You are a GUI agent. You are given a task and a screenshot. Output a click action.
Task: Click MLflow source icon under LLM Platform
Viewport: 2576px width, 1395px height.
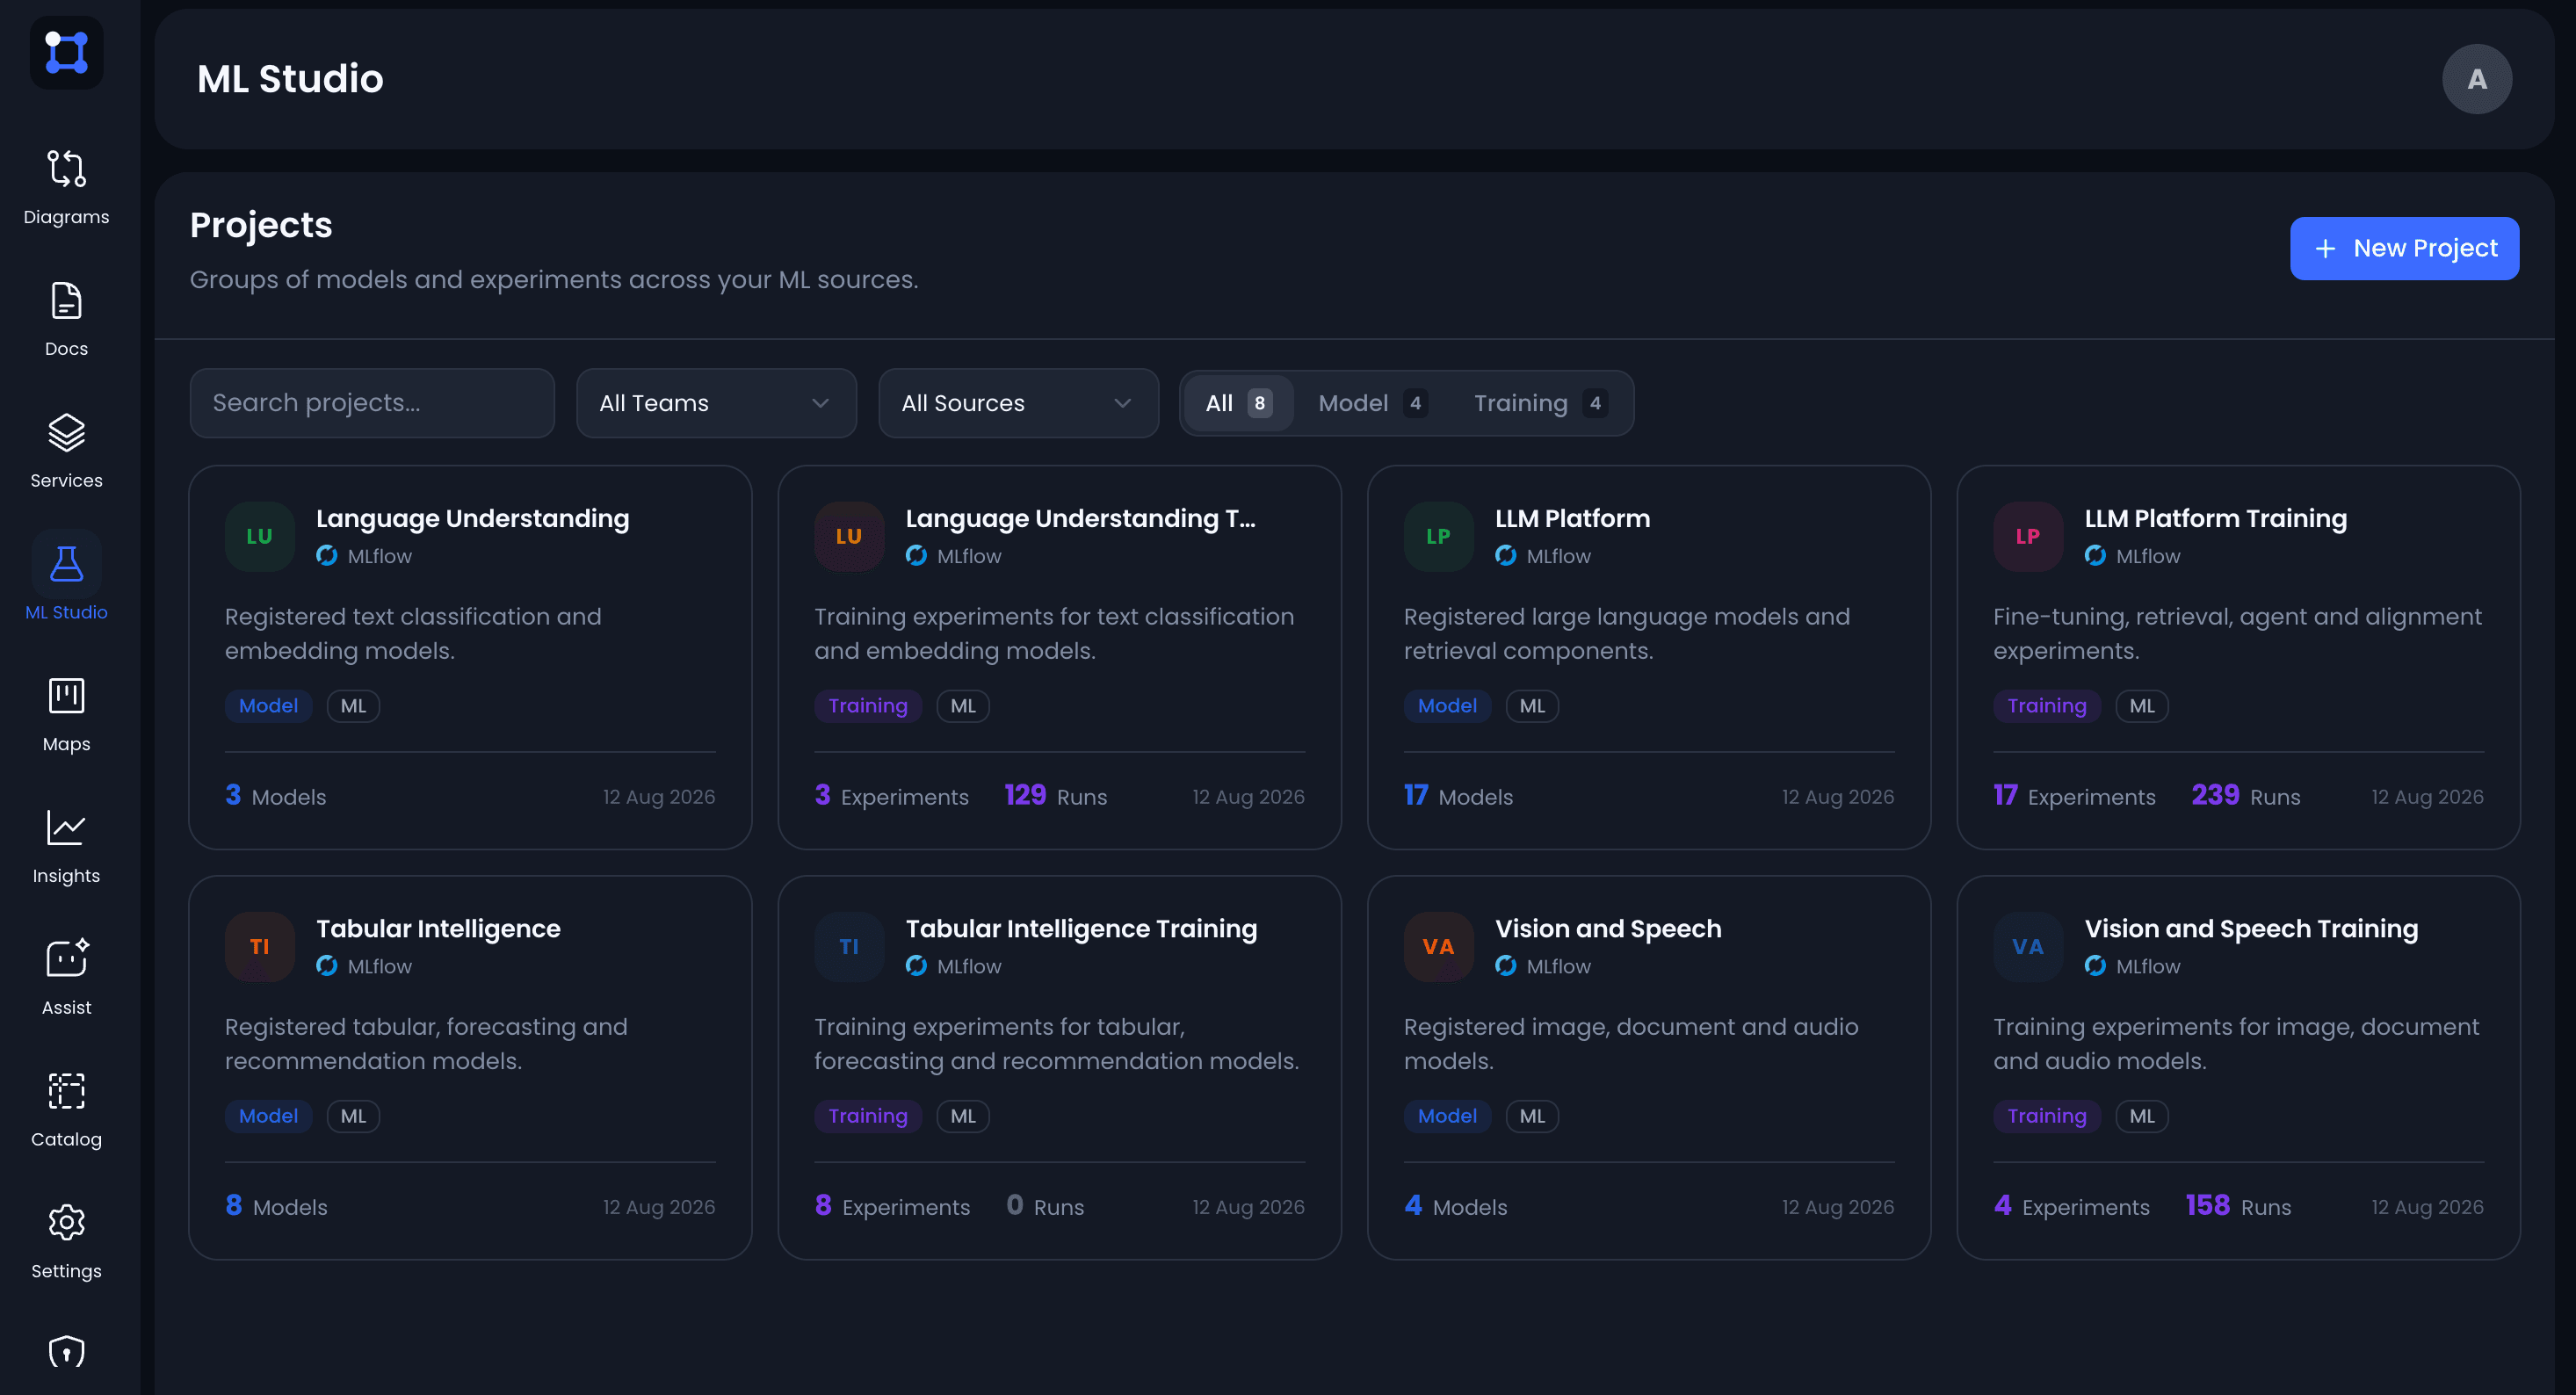pos(1506,555)
